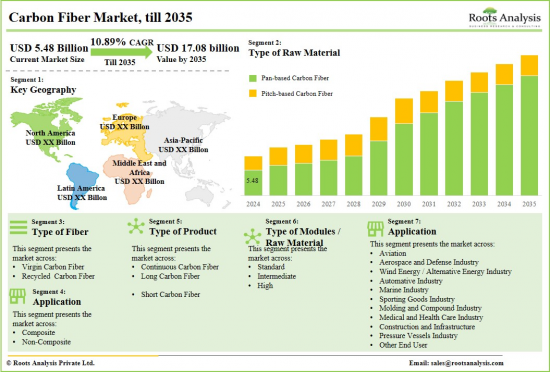Click 'Wind Energy / Alternative Energy Industry'
This screenshot has height=372, width=550.
445,271
